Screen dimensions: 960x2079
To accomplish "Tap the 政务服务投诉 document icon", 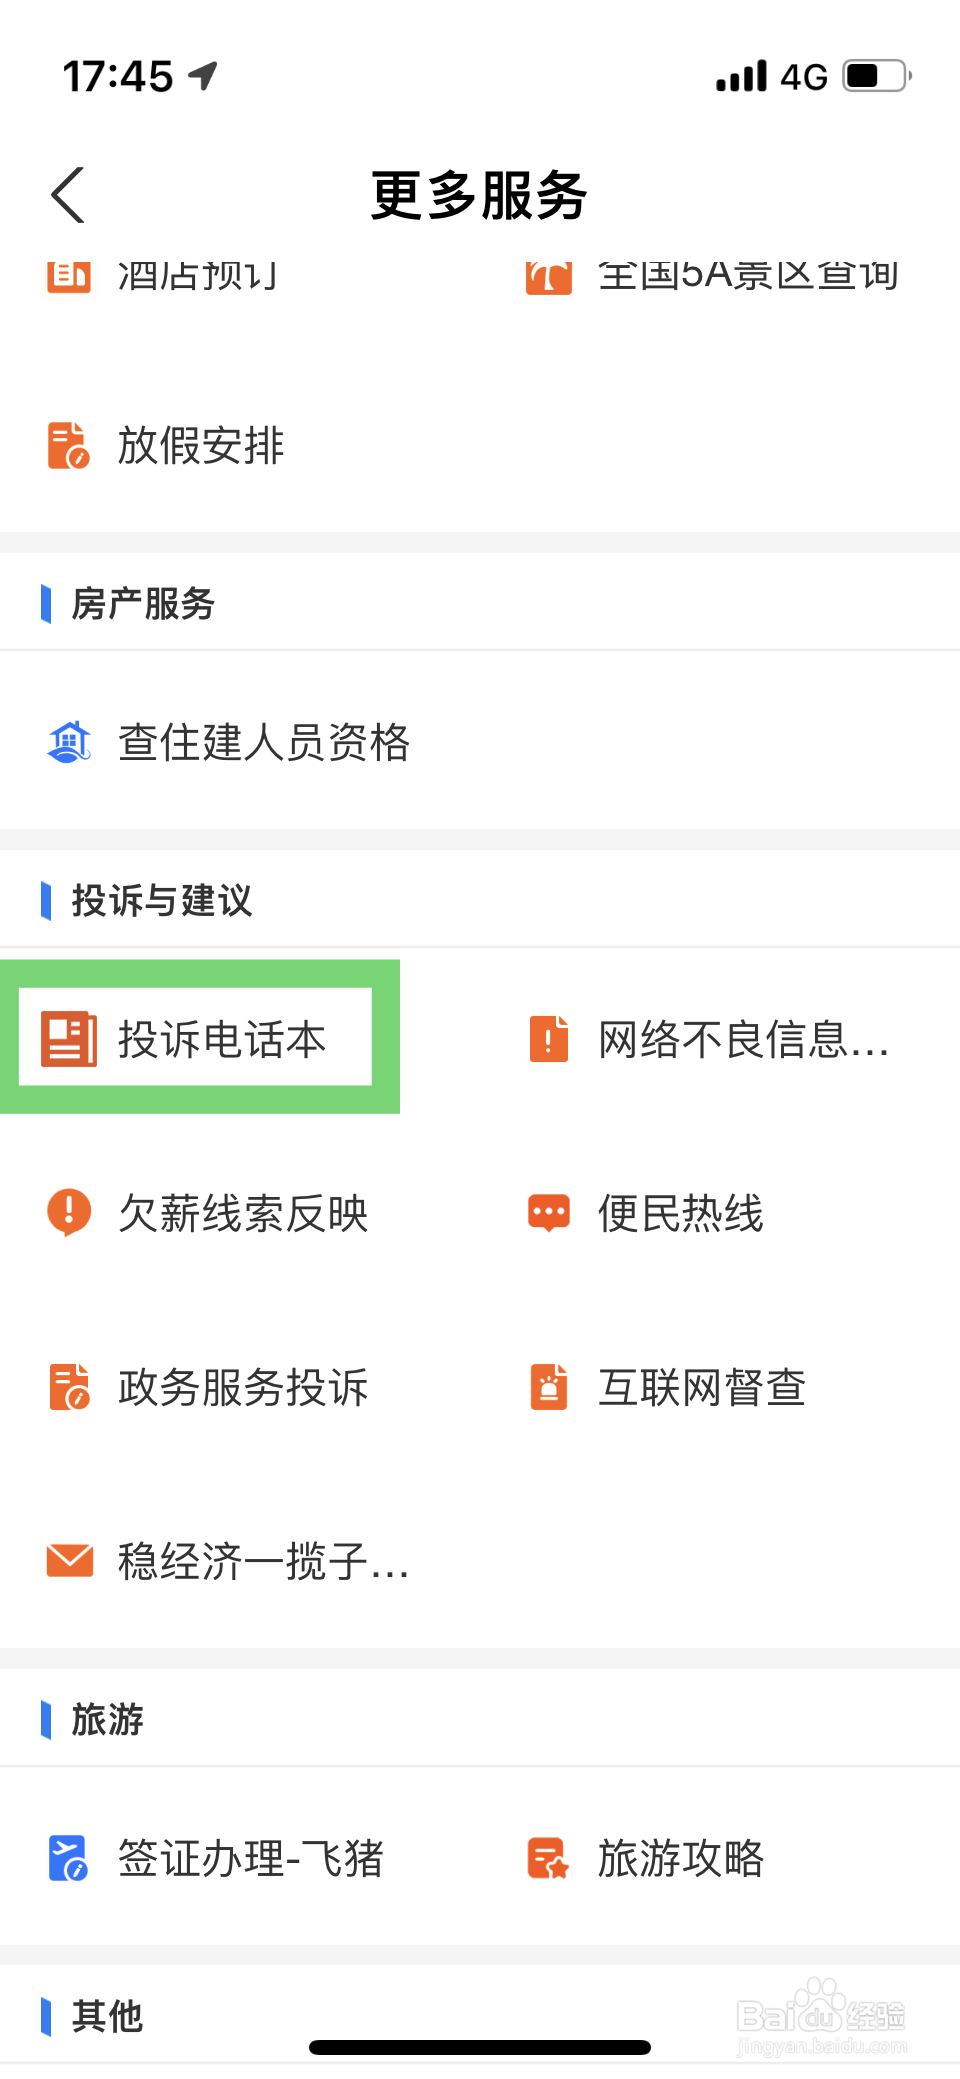I will tap(69, 1387).
